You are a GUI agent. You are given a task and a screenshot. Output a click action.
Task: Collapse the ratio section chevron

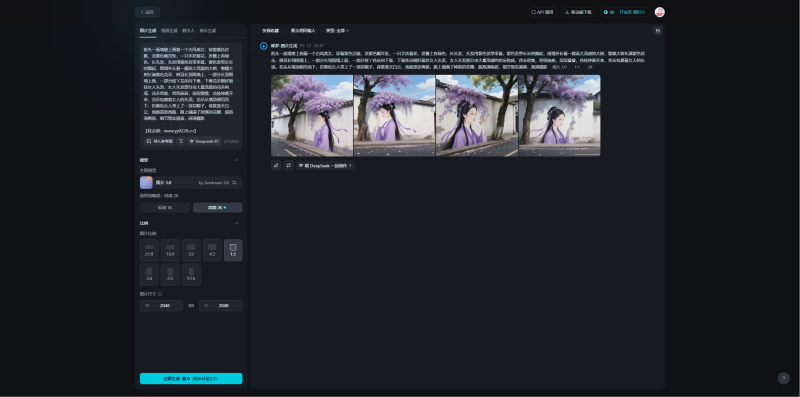click(236, 224)
